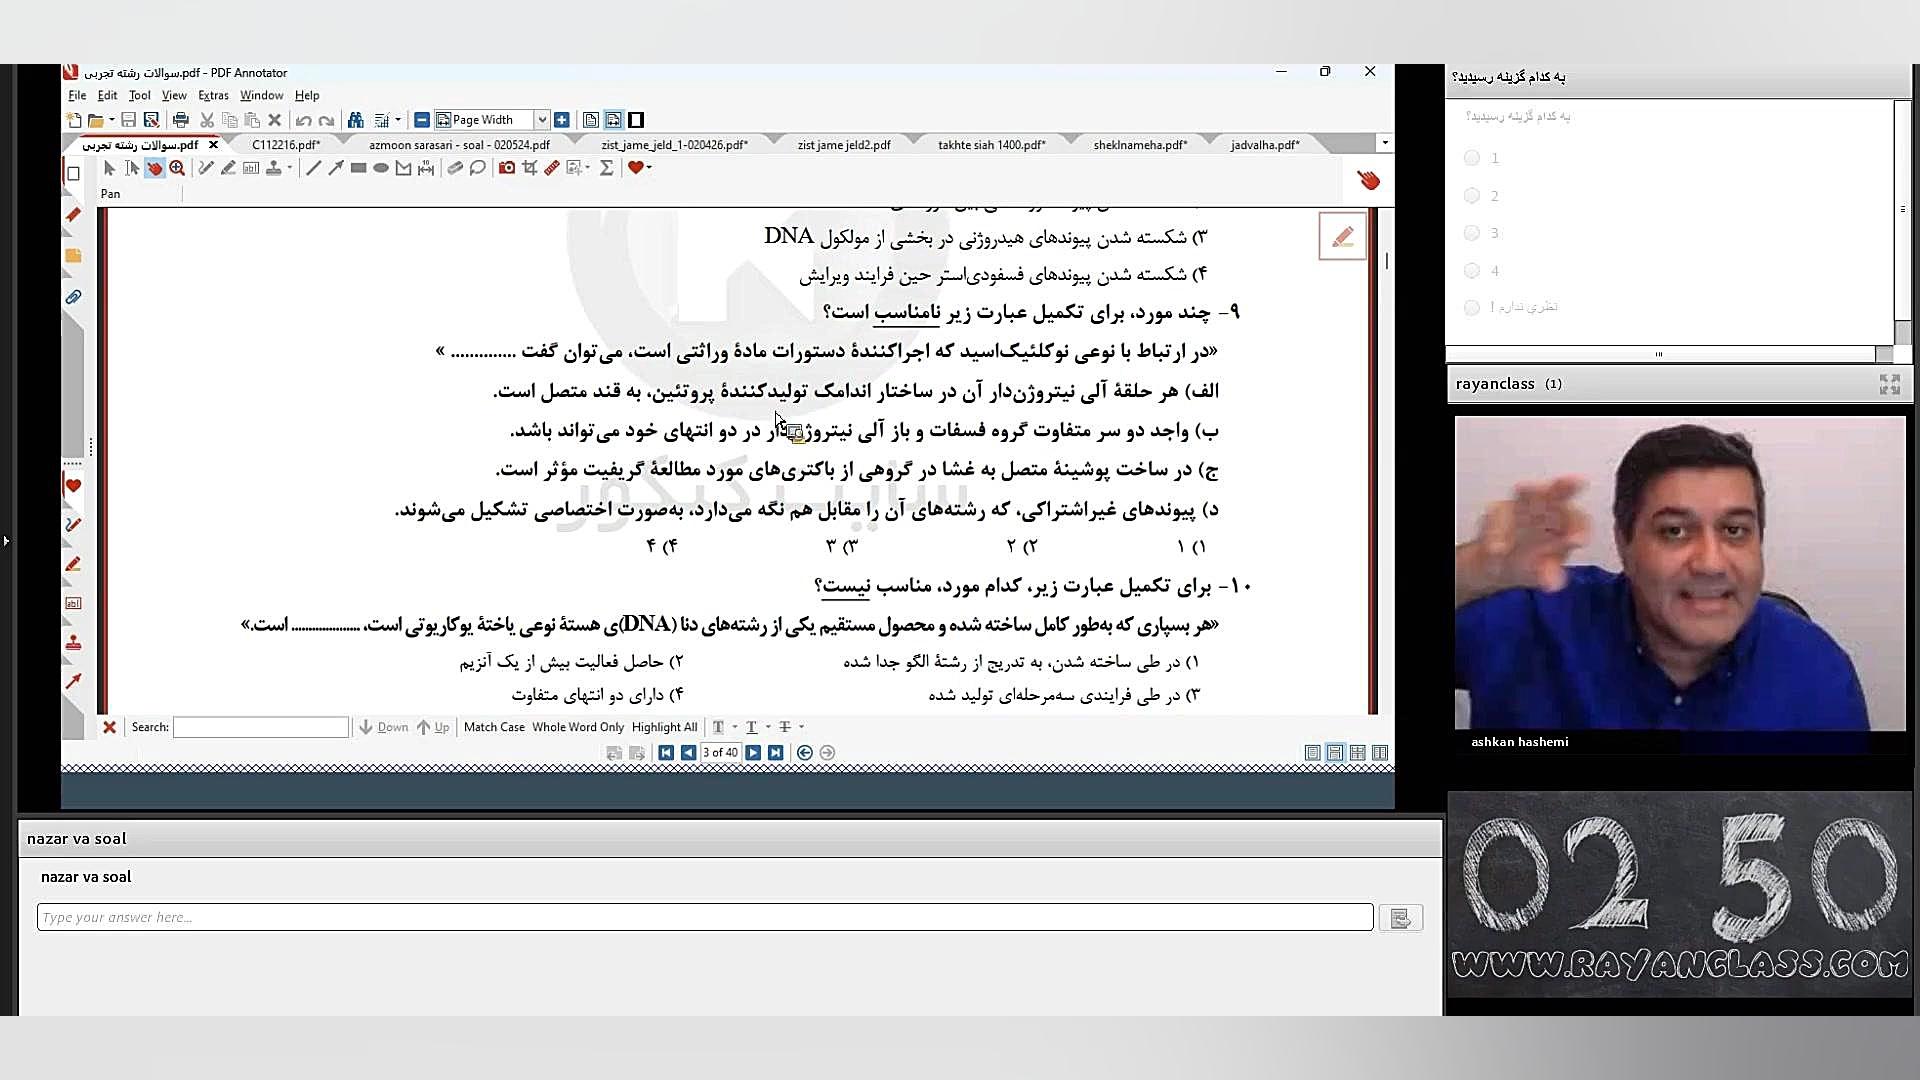This screenshot has width=1920, height=1080.
Task: Click the Snapshot camera tool
Action: pos(507,168)
